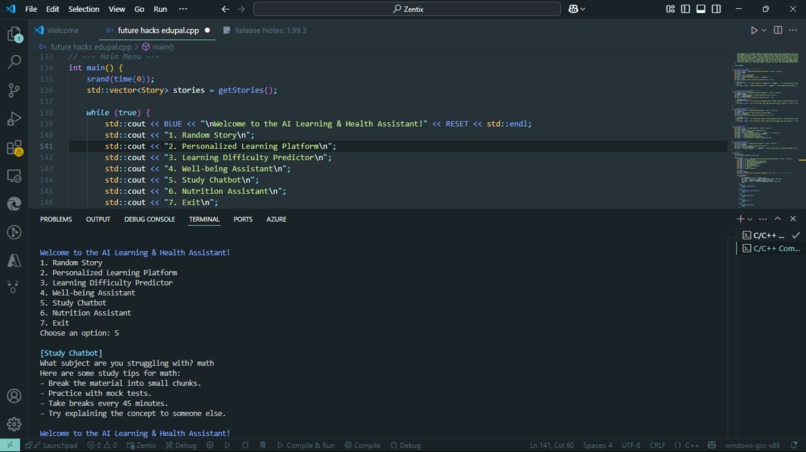The image size is (806, 452).
Task: Expand the Run button dropdown arrow
Action: pos(764,30)
